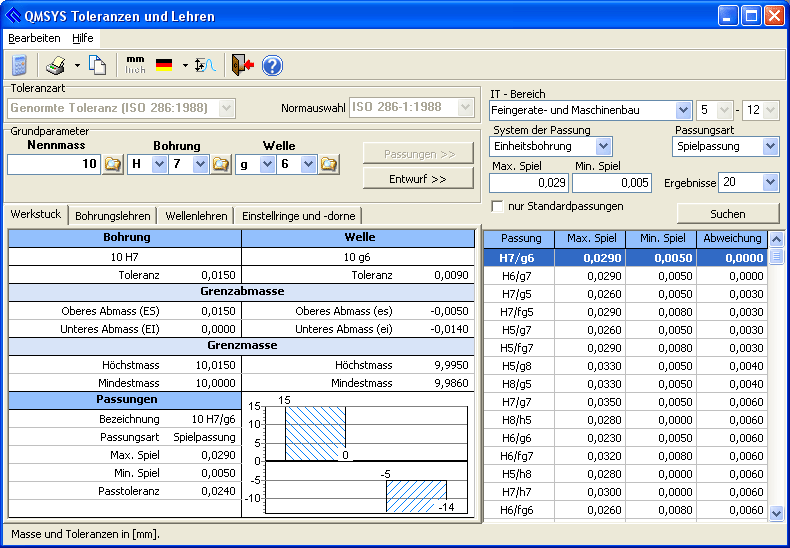Open System der Passung Einheitsbohrung dropdown
Screen dimensions: 790x548
pos(603,147)
